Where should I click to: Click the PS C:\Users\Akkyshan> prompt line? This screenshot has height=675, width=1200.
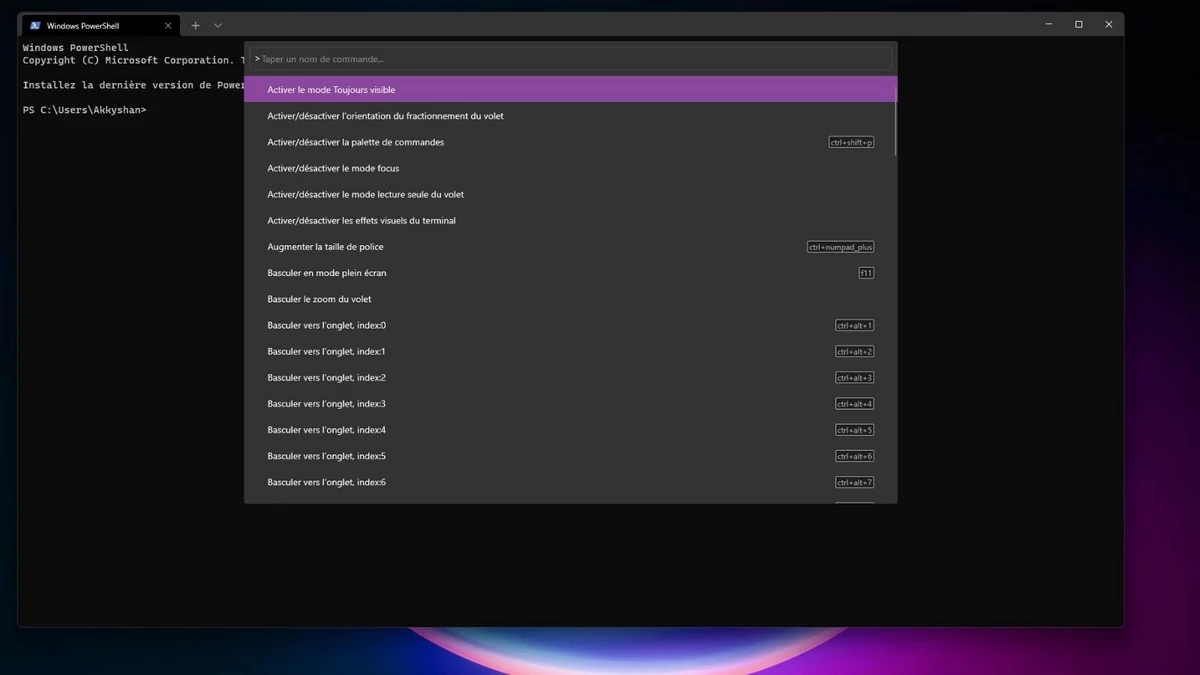84,110
